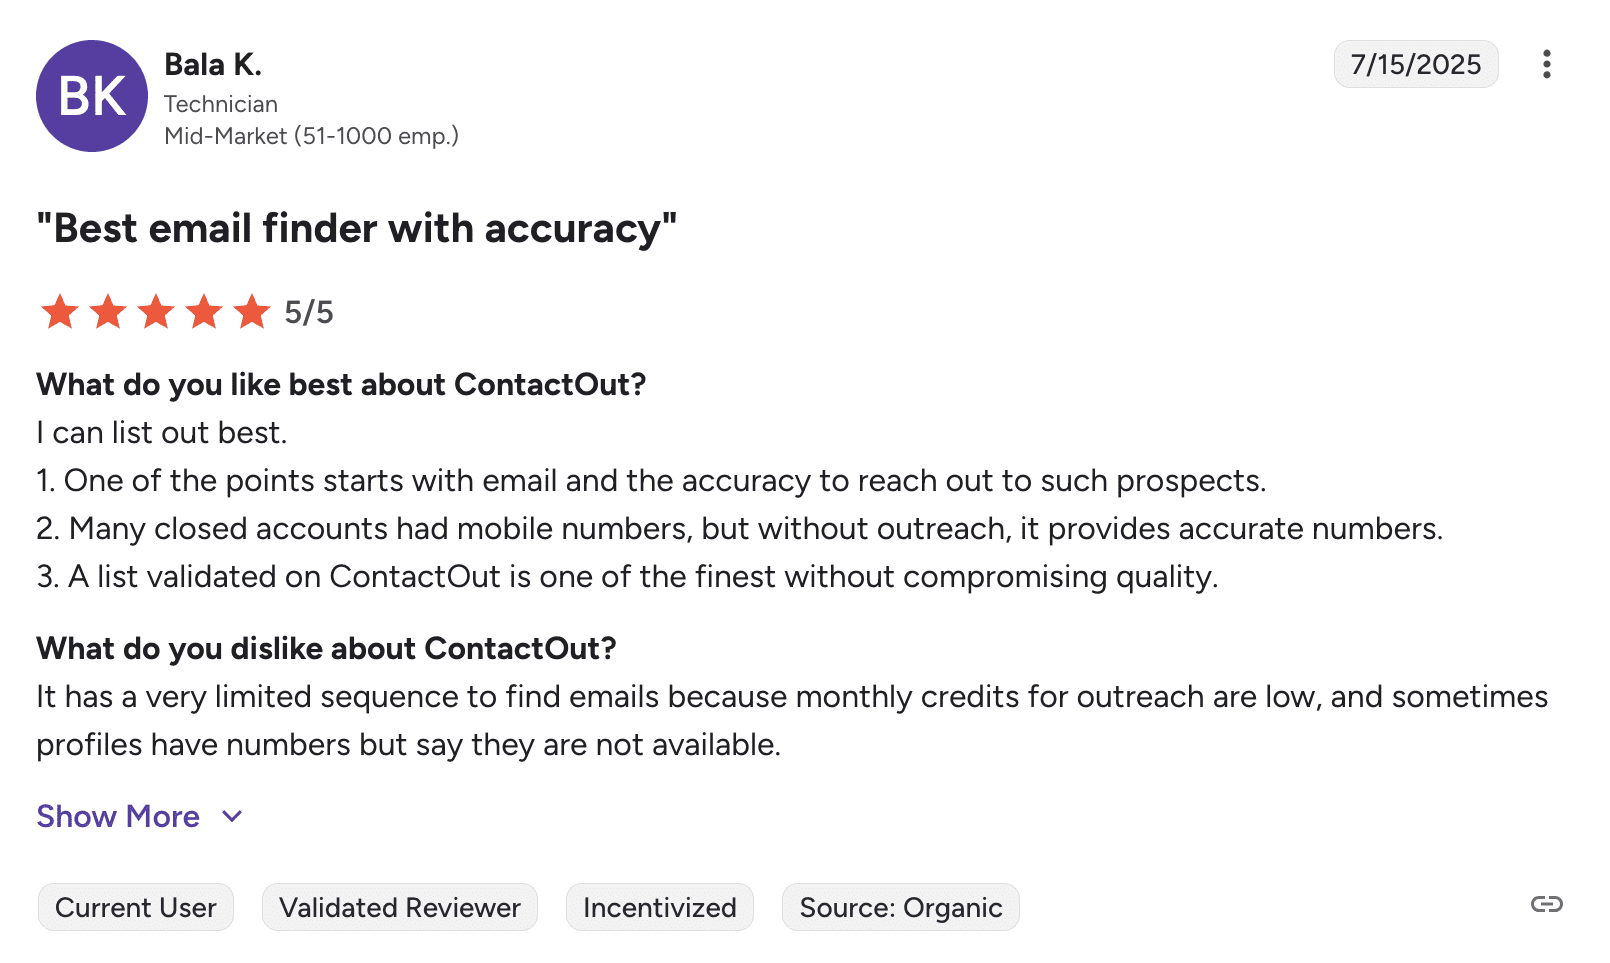Click the 7/15/2025 date badge
Viewport: 1610px width, 963px height.
click(1416, 64)
